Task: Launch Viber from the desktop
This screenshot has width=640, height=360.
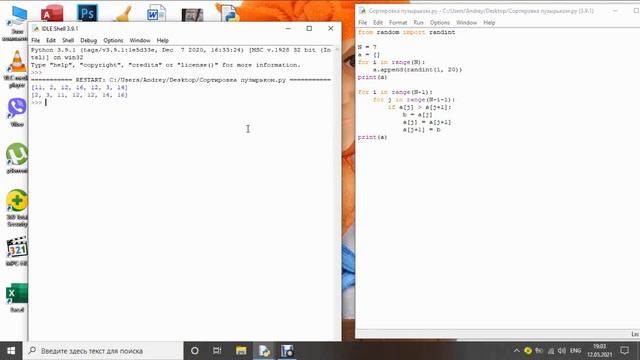Action: [17, 112]
